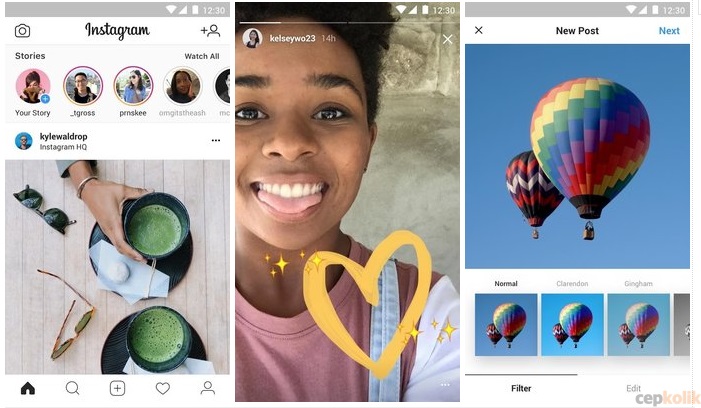This screenshot has width=701, height=408.
Task: Cancel New Post with the X icon
Action: [x=479, y=30]
